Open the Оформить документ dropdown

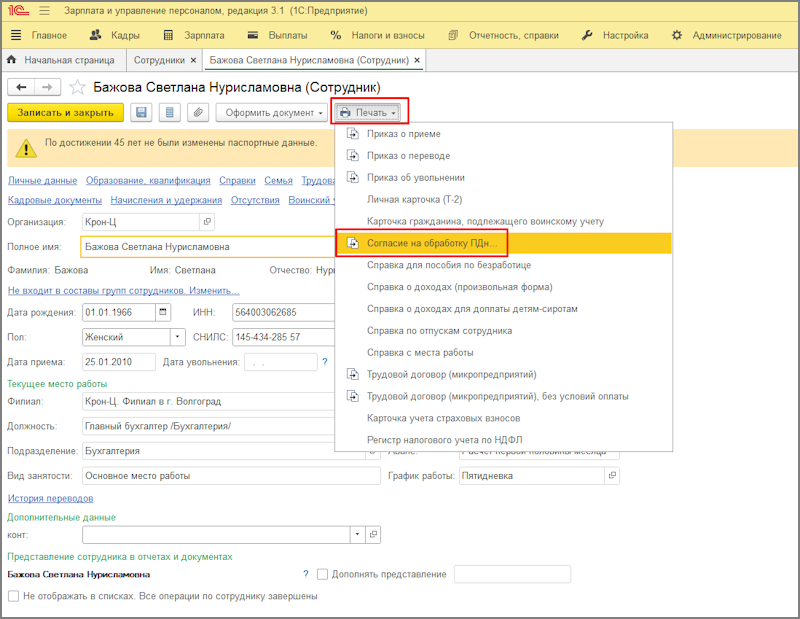click(271, 113)
